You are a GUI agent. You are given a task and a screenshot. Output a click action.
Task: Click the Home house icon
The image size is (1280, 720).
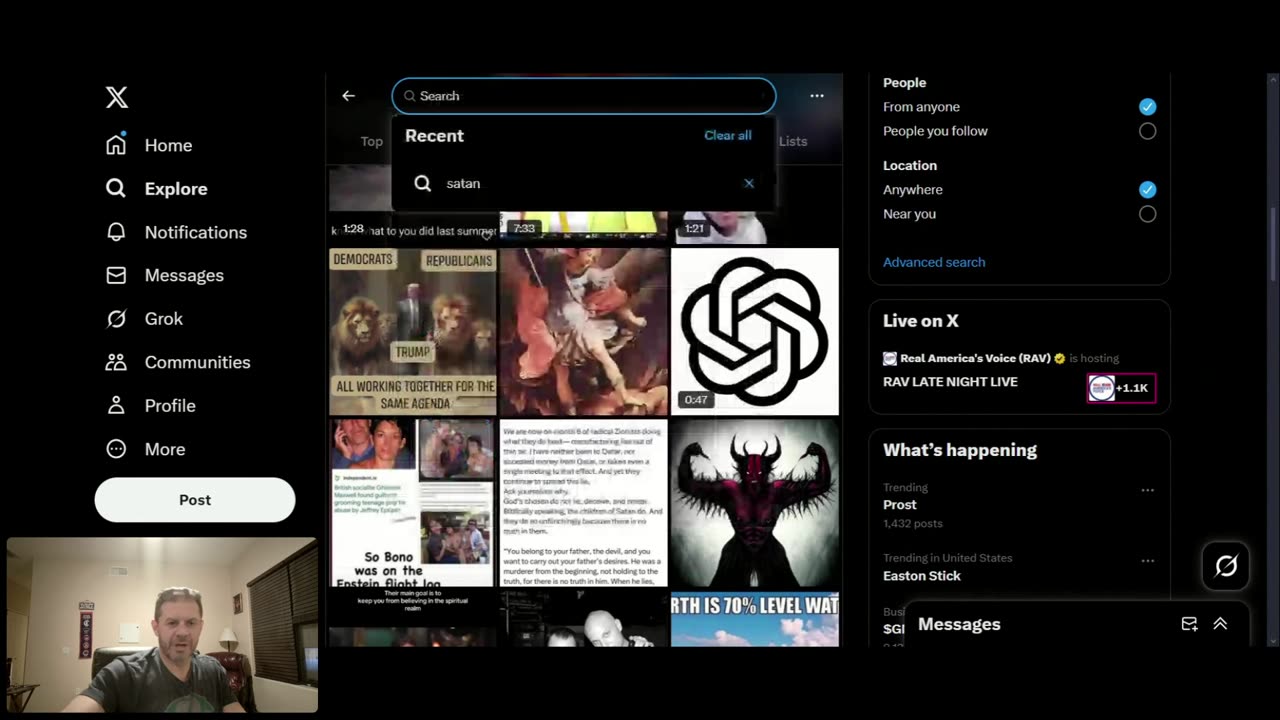tap(116, 145)
